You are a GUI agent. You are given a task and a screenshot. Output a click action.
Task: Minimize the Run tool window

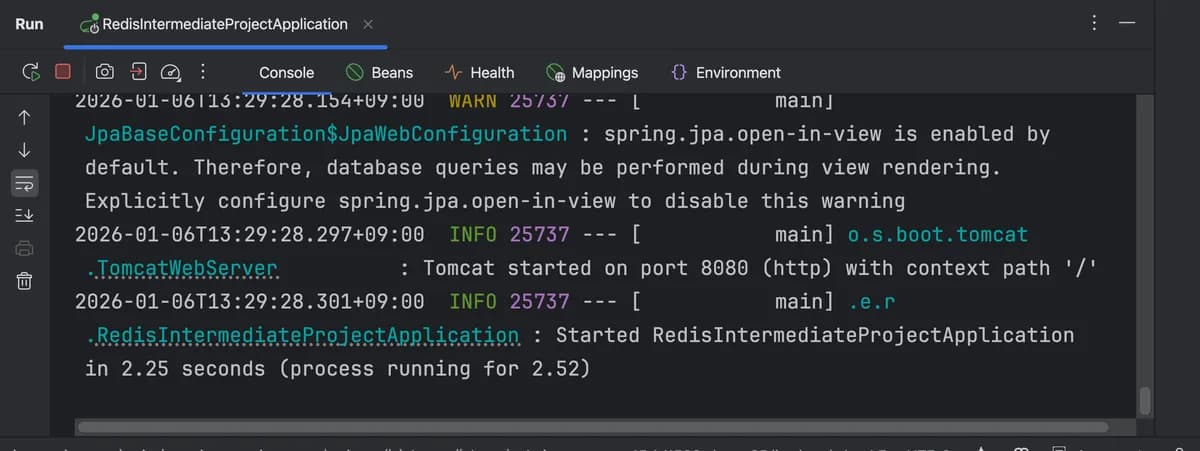pos(1127,23)
